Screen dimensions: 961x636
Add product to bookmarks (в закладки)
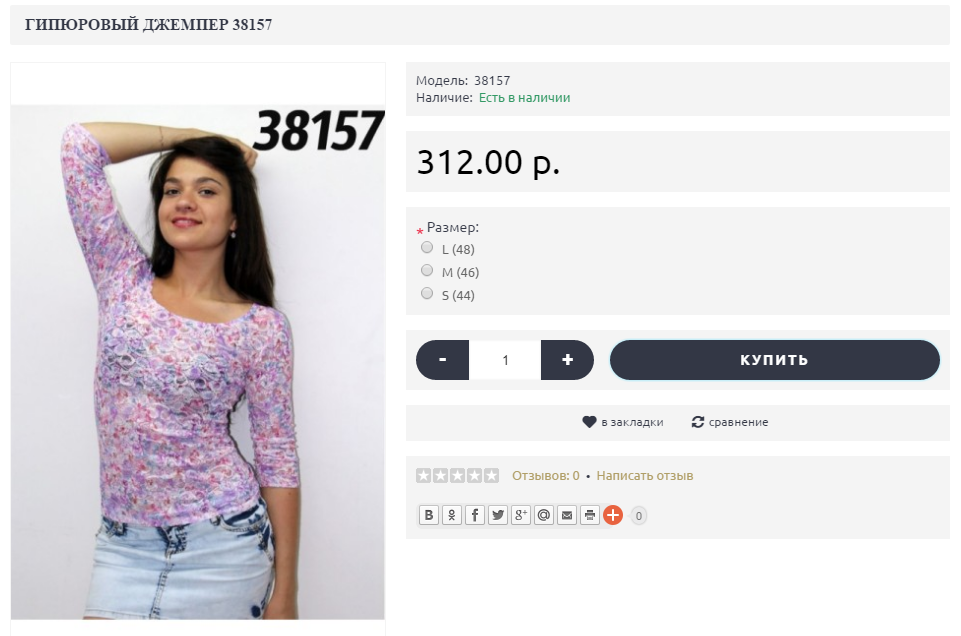tap(623, 422)
